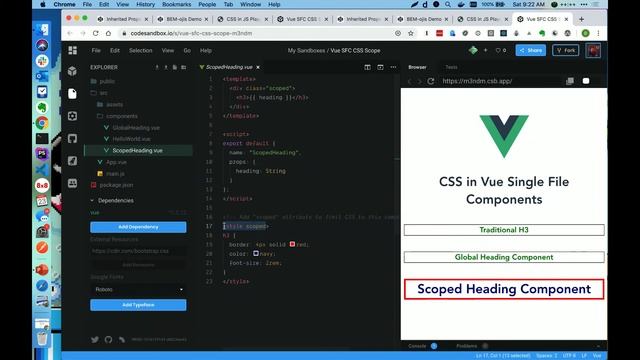Open the CodeSandbox dashboard icon
The image size is (640, 360).
[73, 50]
